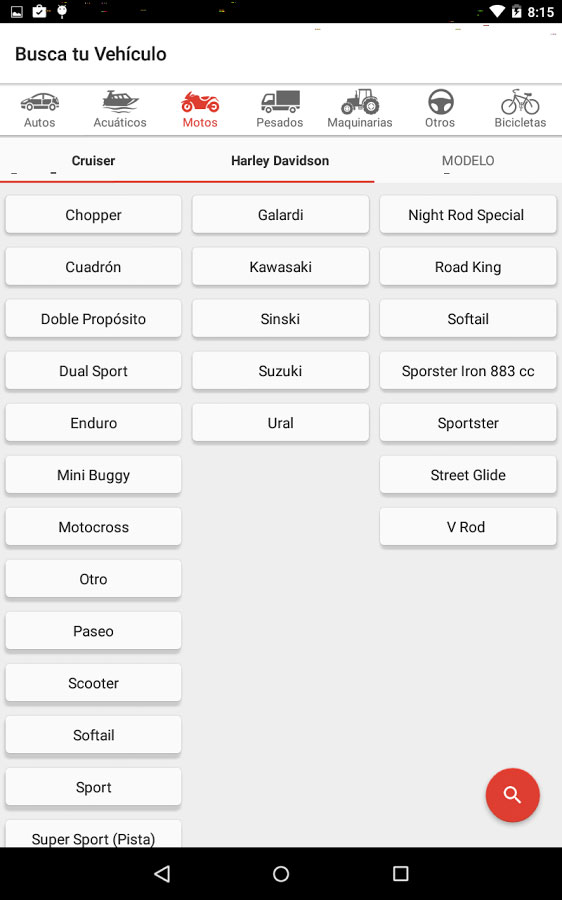Tap the Motos motorcycle icon
Viewport: 562px width, 900px height.
point(200,102)
